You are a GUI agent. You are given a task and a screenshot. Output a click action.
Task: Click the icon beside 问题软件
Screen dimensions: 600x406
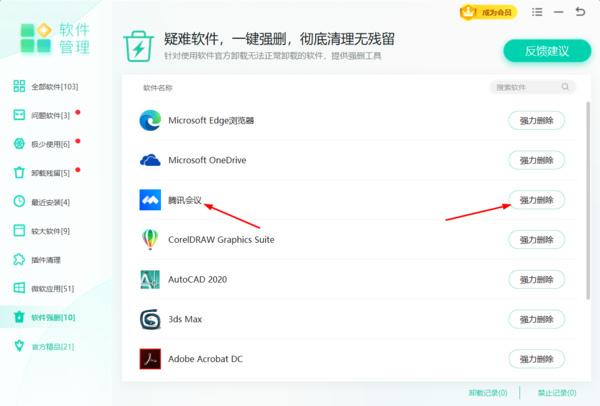click(19, 115)
